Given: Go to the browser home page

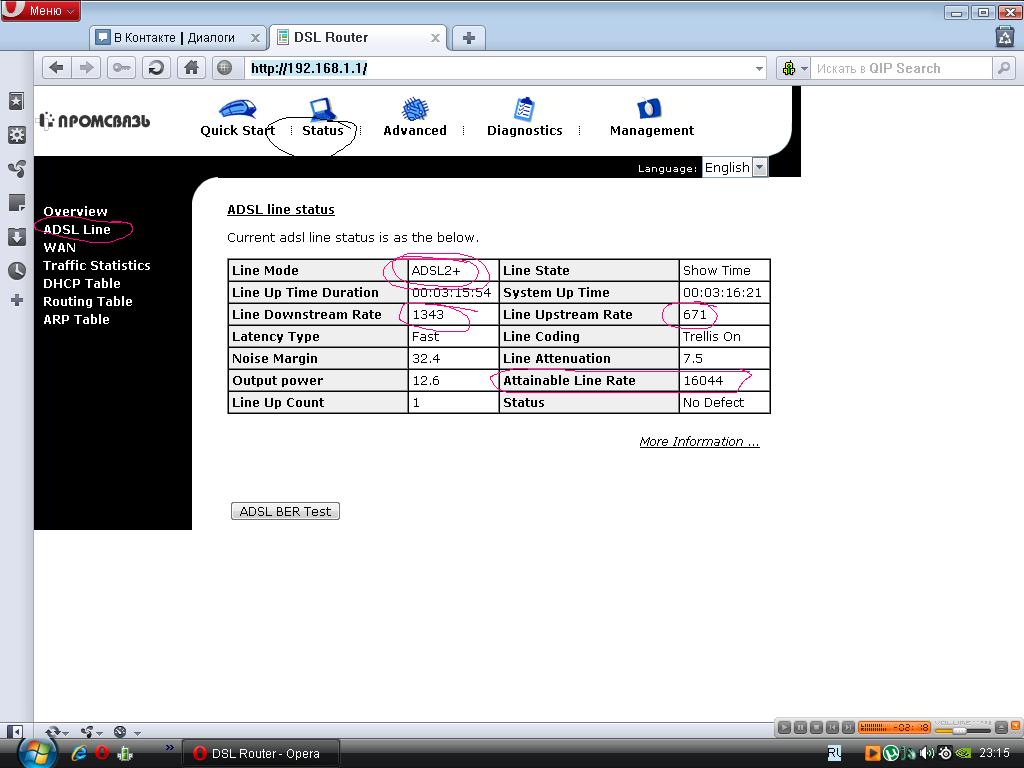Looking at the screenshot, I should point(191,68).
